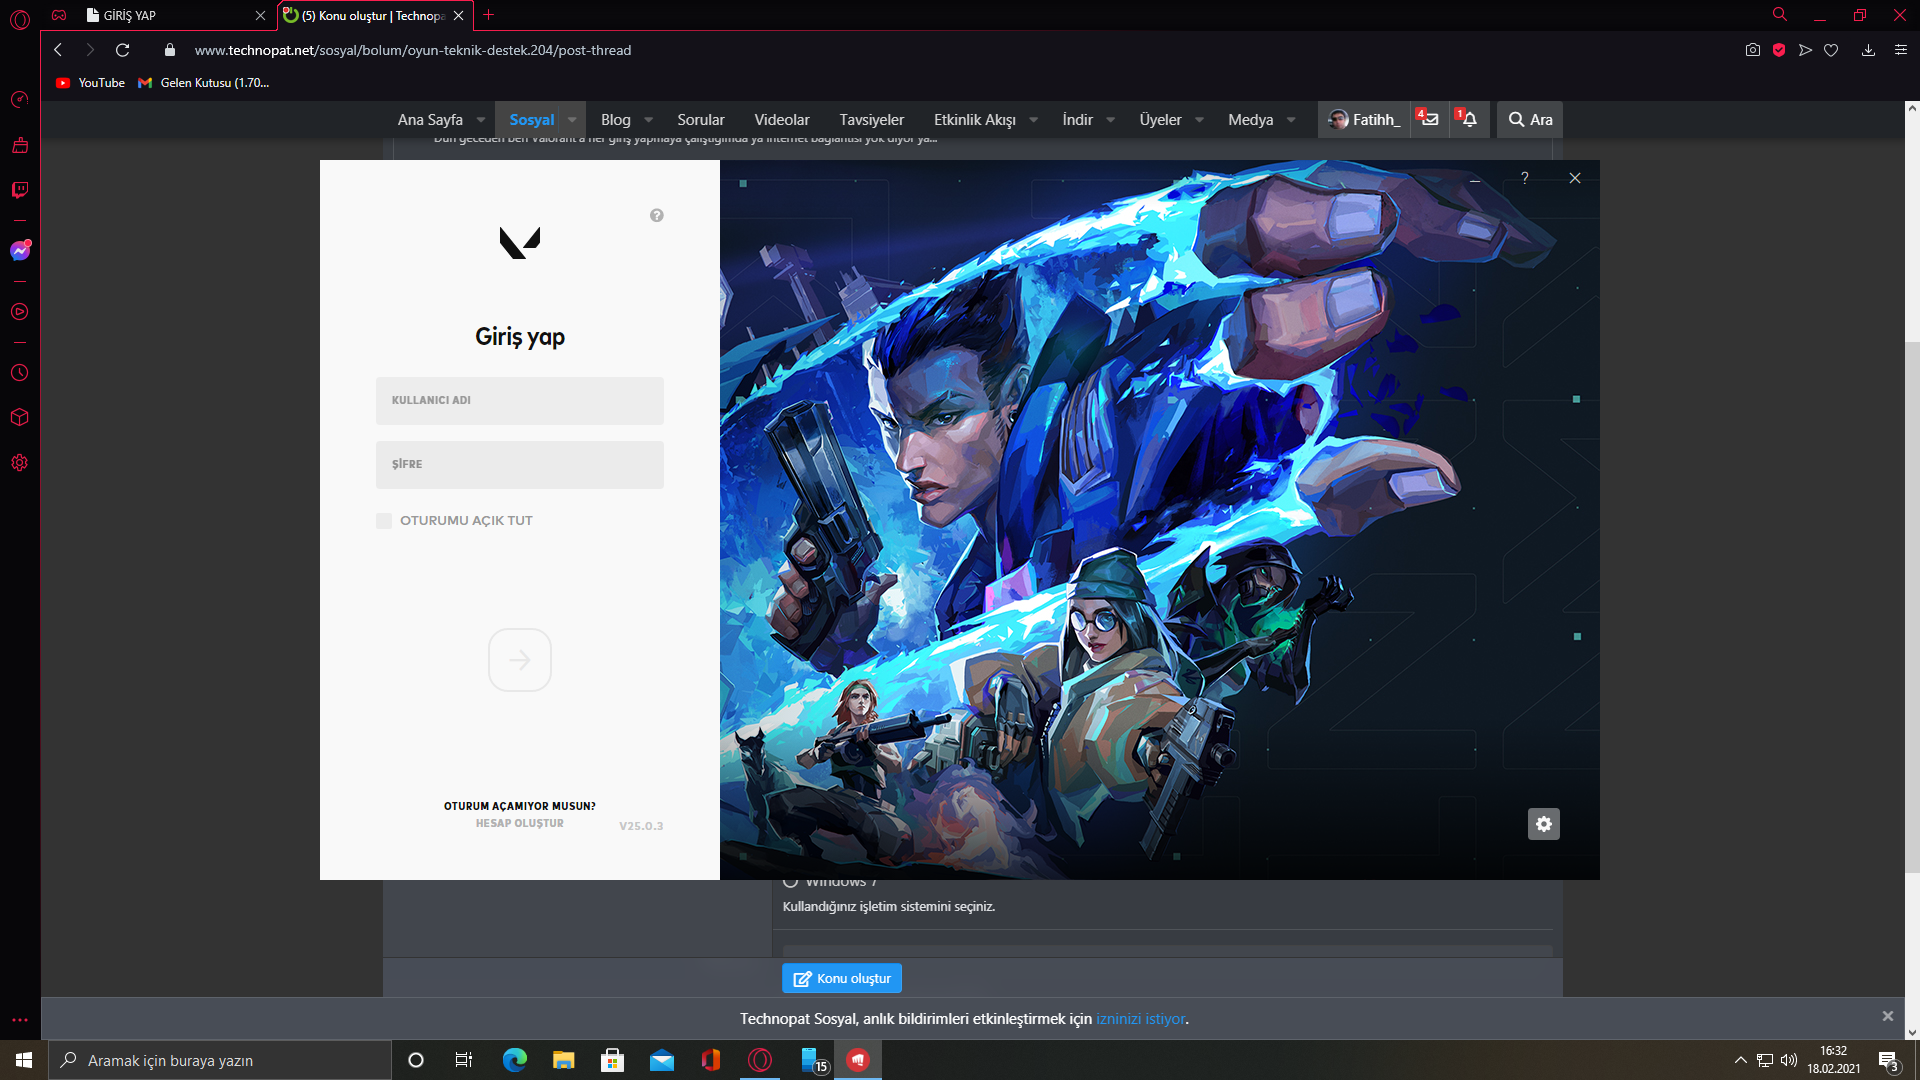Open Microsoft Edge from the taskbar
The width and height of the screenshot is (1920, 1080).
click(514, 1060)
